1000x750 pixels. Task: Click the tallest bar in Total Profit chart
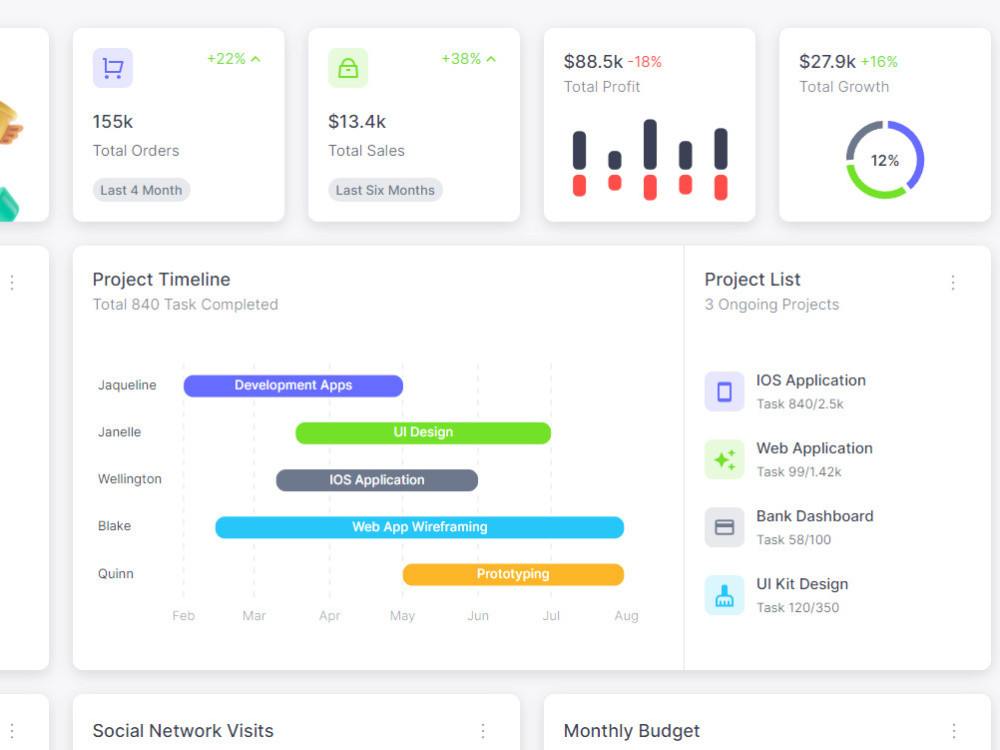650,145
